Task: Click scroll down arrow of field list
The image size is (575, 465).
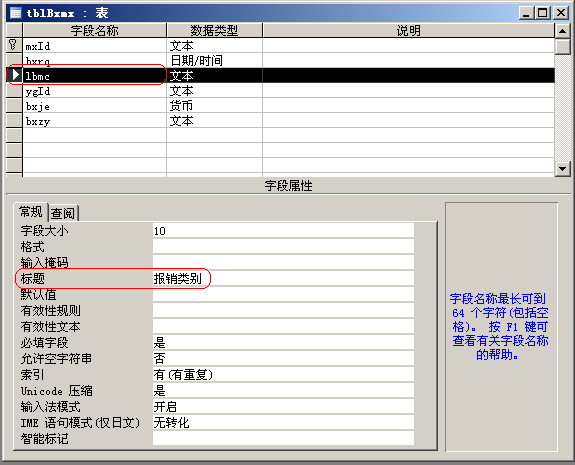Action: tap(562, 169)
